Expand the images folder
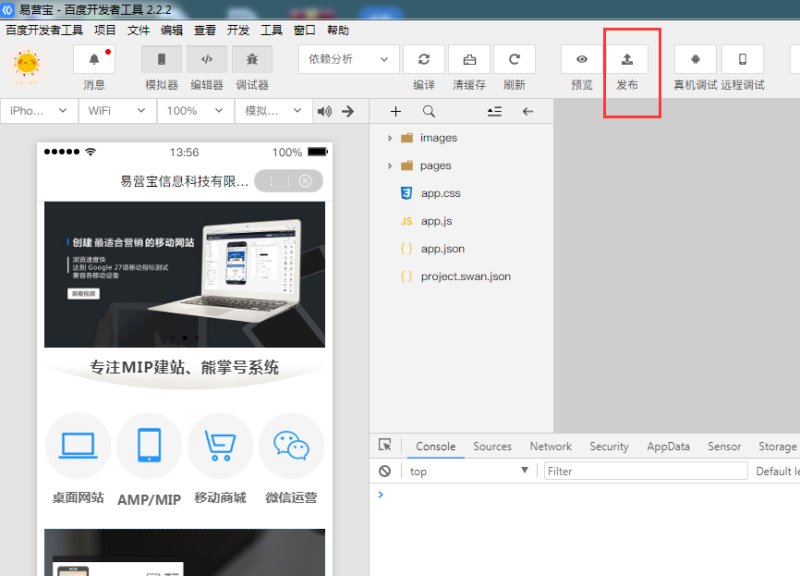800x576 pixels. pos(390,138)
